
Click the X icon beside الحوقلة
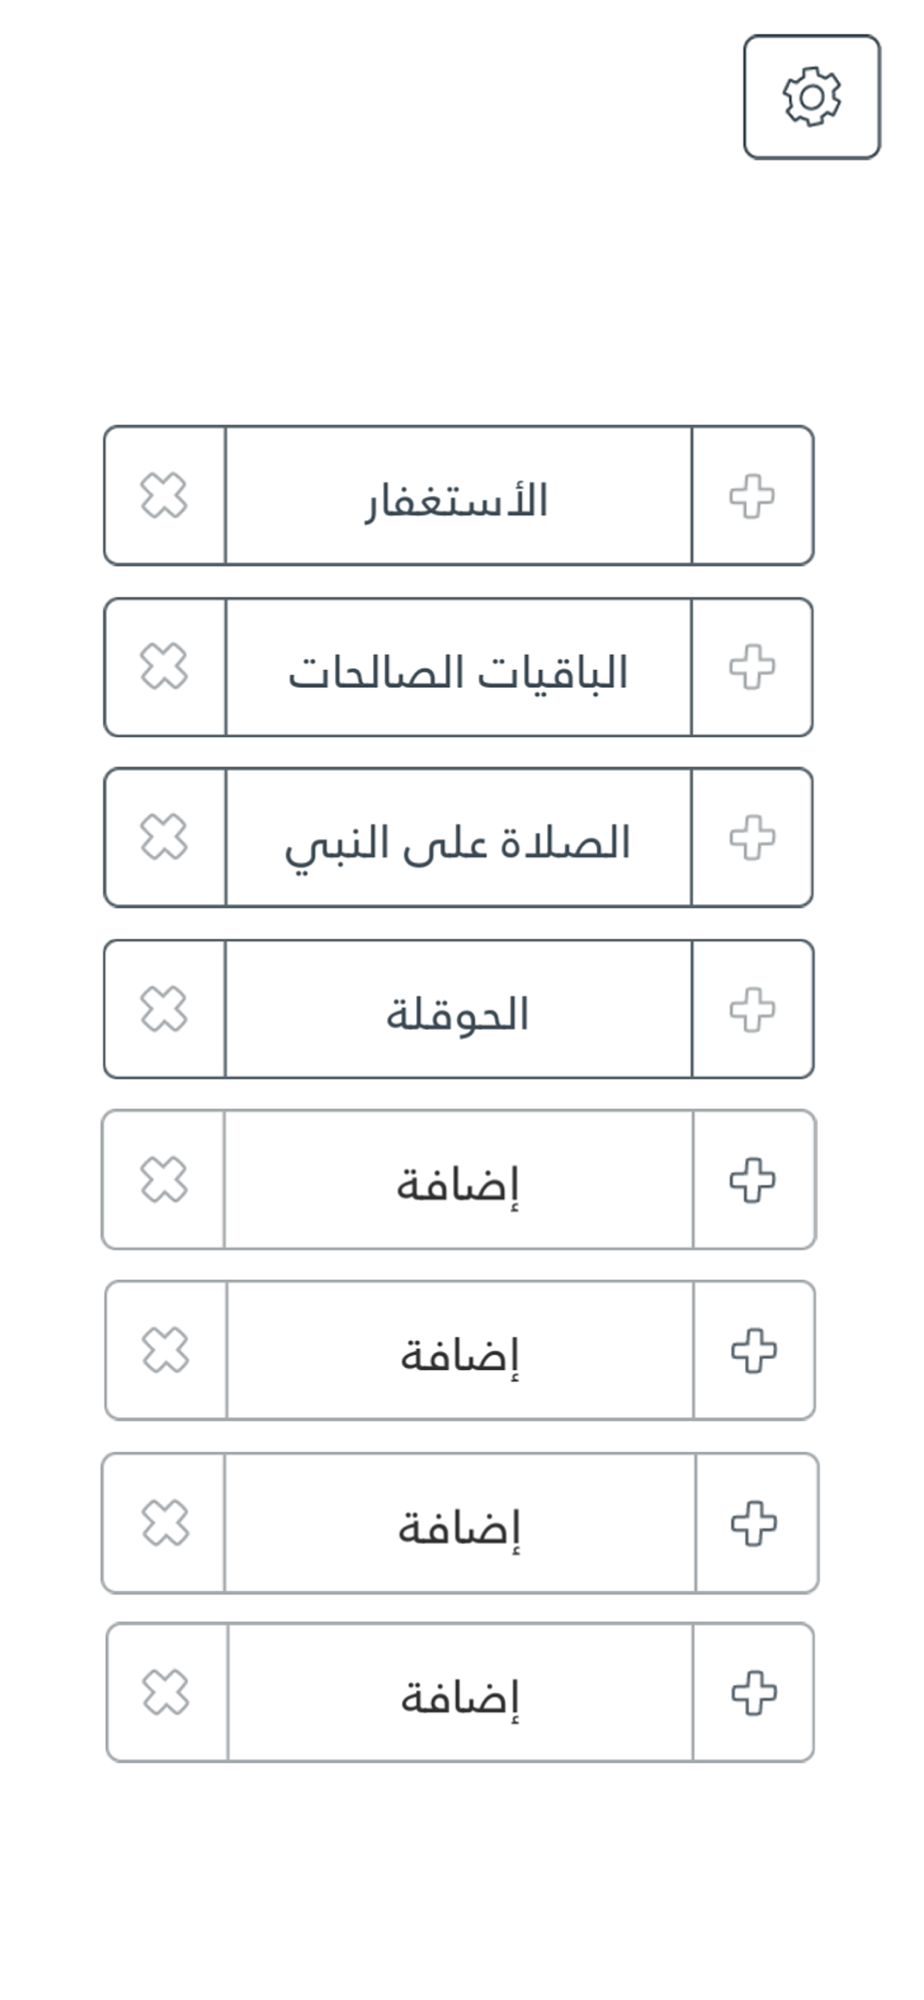pos(164,1009)
